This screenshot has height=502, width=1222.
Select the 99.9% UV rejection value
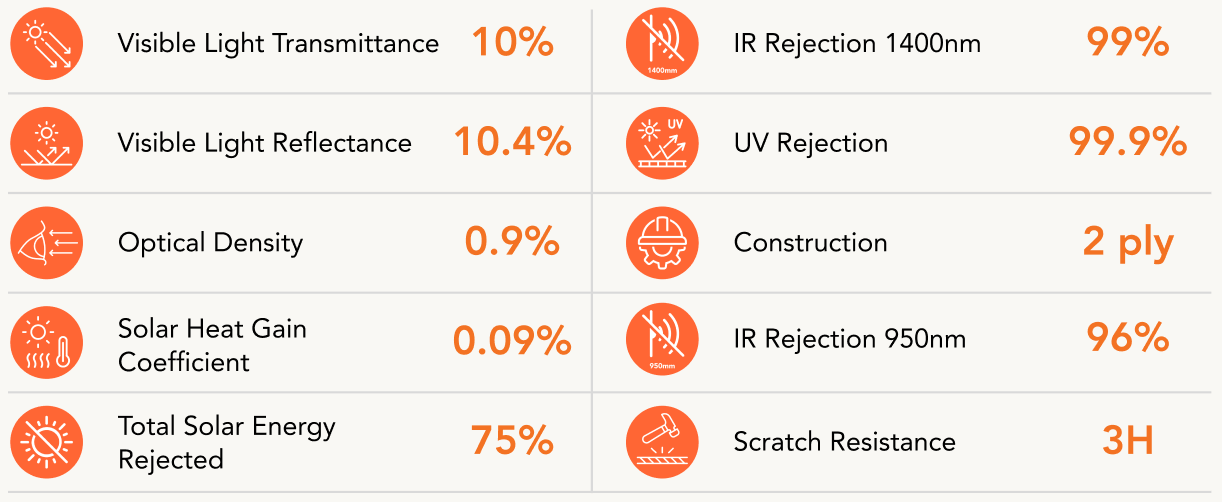1128,143
